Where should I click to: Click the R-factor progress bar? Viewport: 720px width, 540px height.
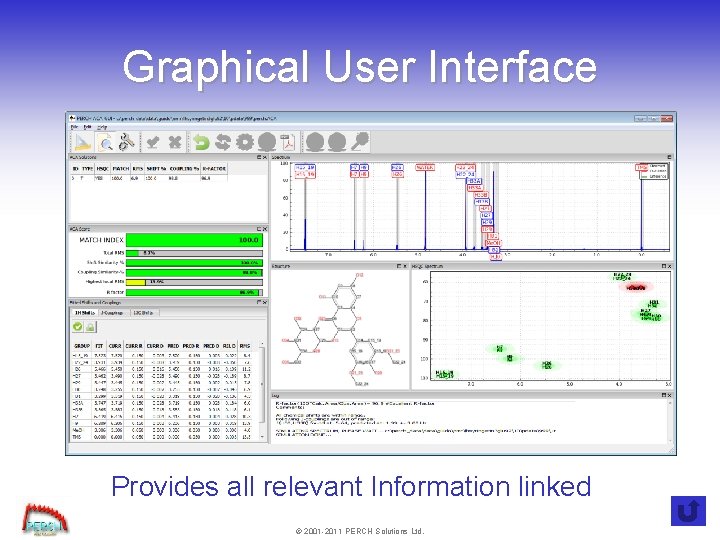(194, 292)
